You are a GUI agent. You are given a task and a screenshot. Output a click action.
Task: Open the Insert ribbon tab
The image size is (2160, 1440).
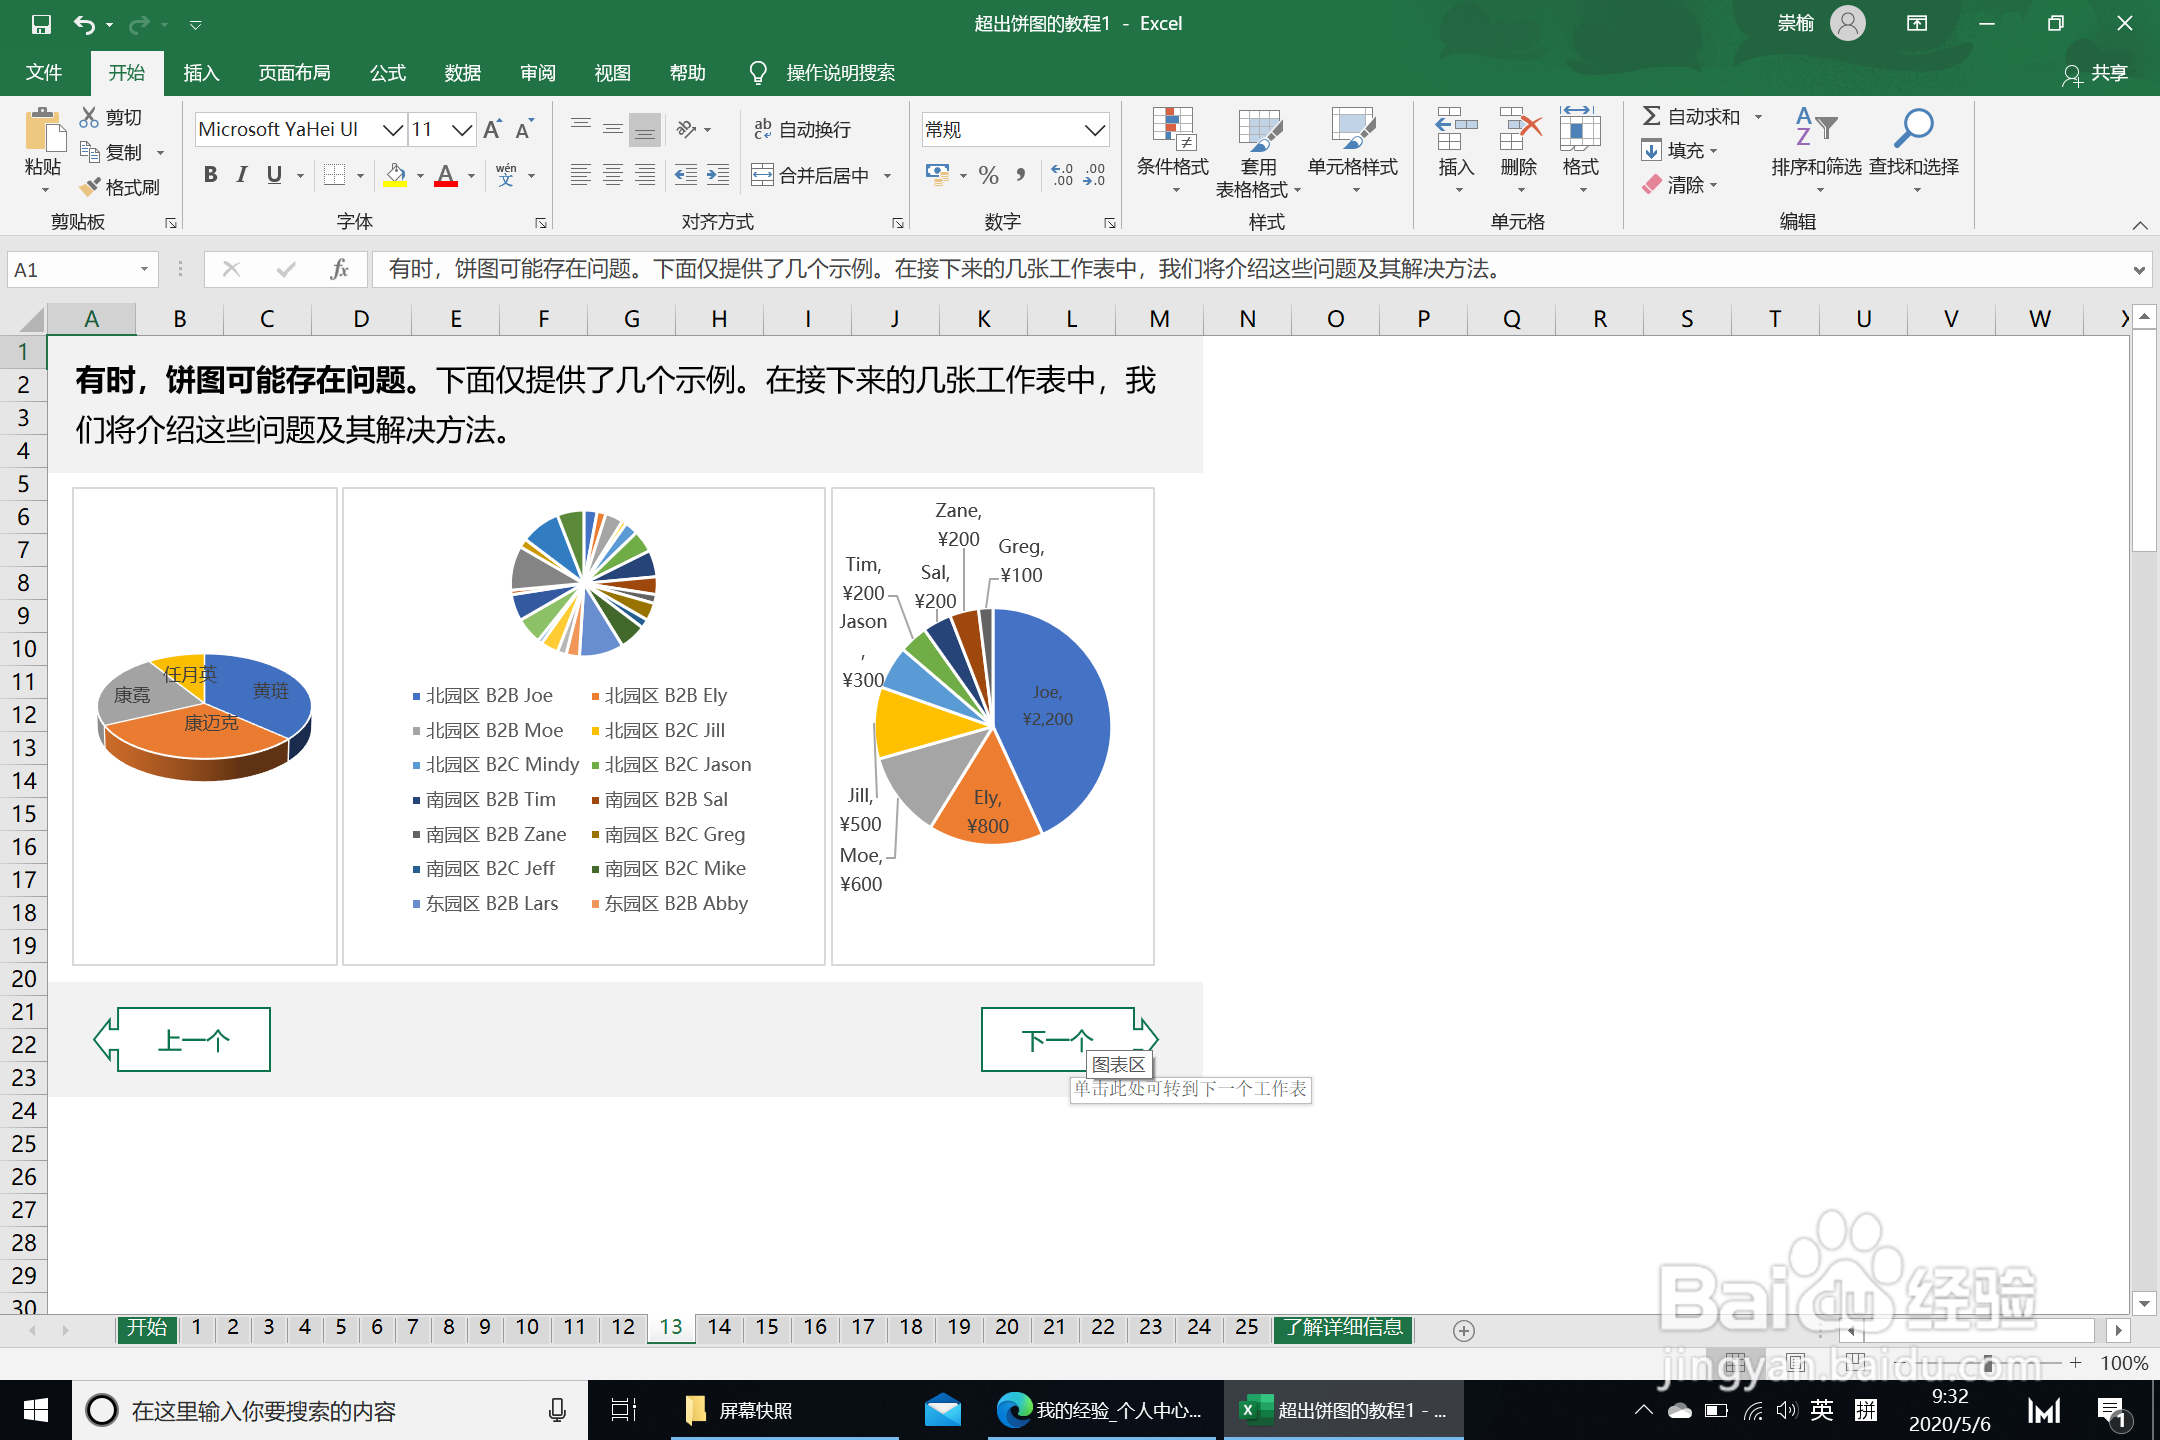point(201,73)
